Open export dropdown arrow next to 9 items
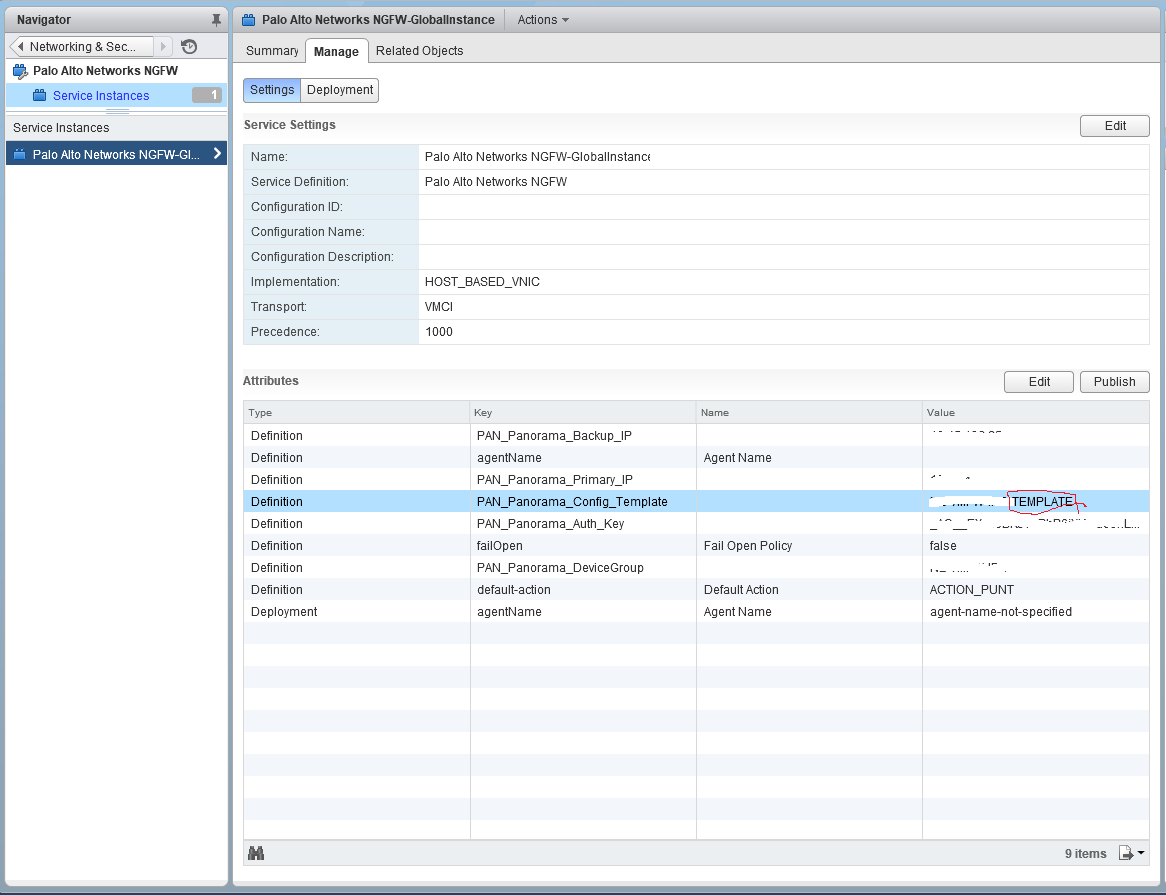 pos(1141,854)
